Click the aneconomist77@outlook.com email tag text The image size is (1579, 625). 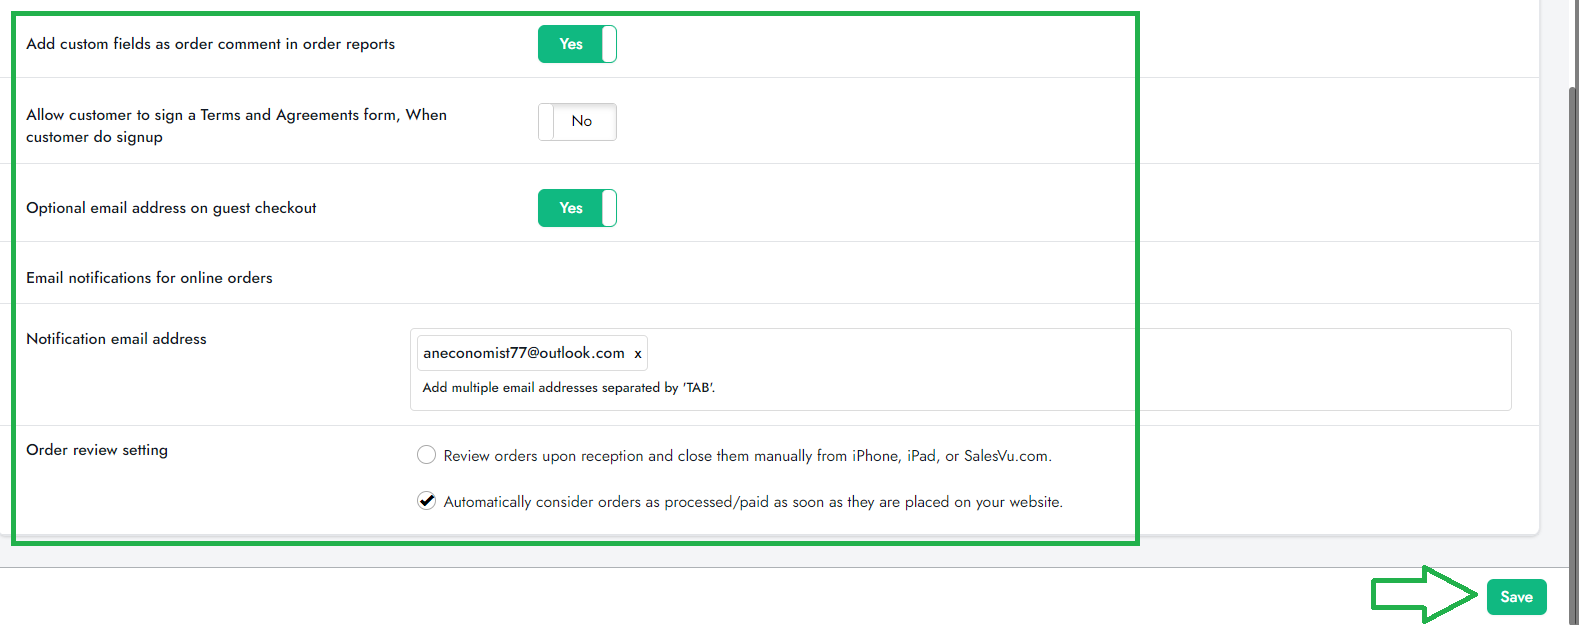tap(523, 353)
